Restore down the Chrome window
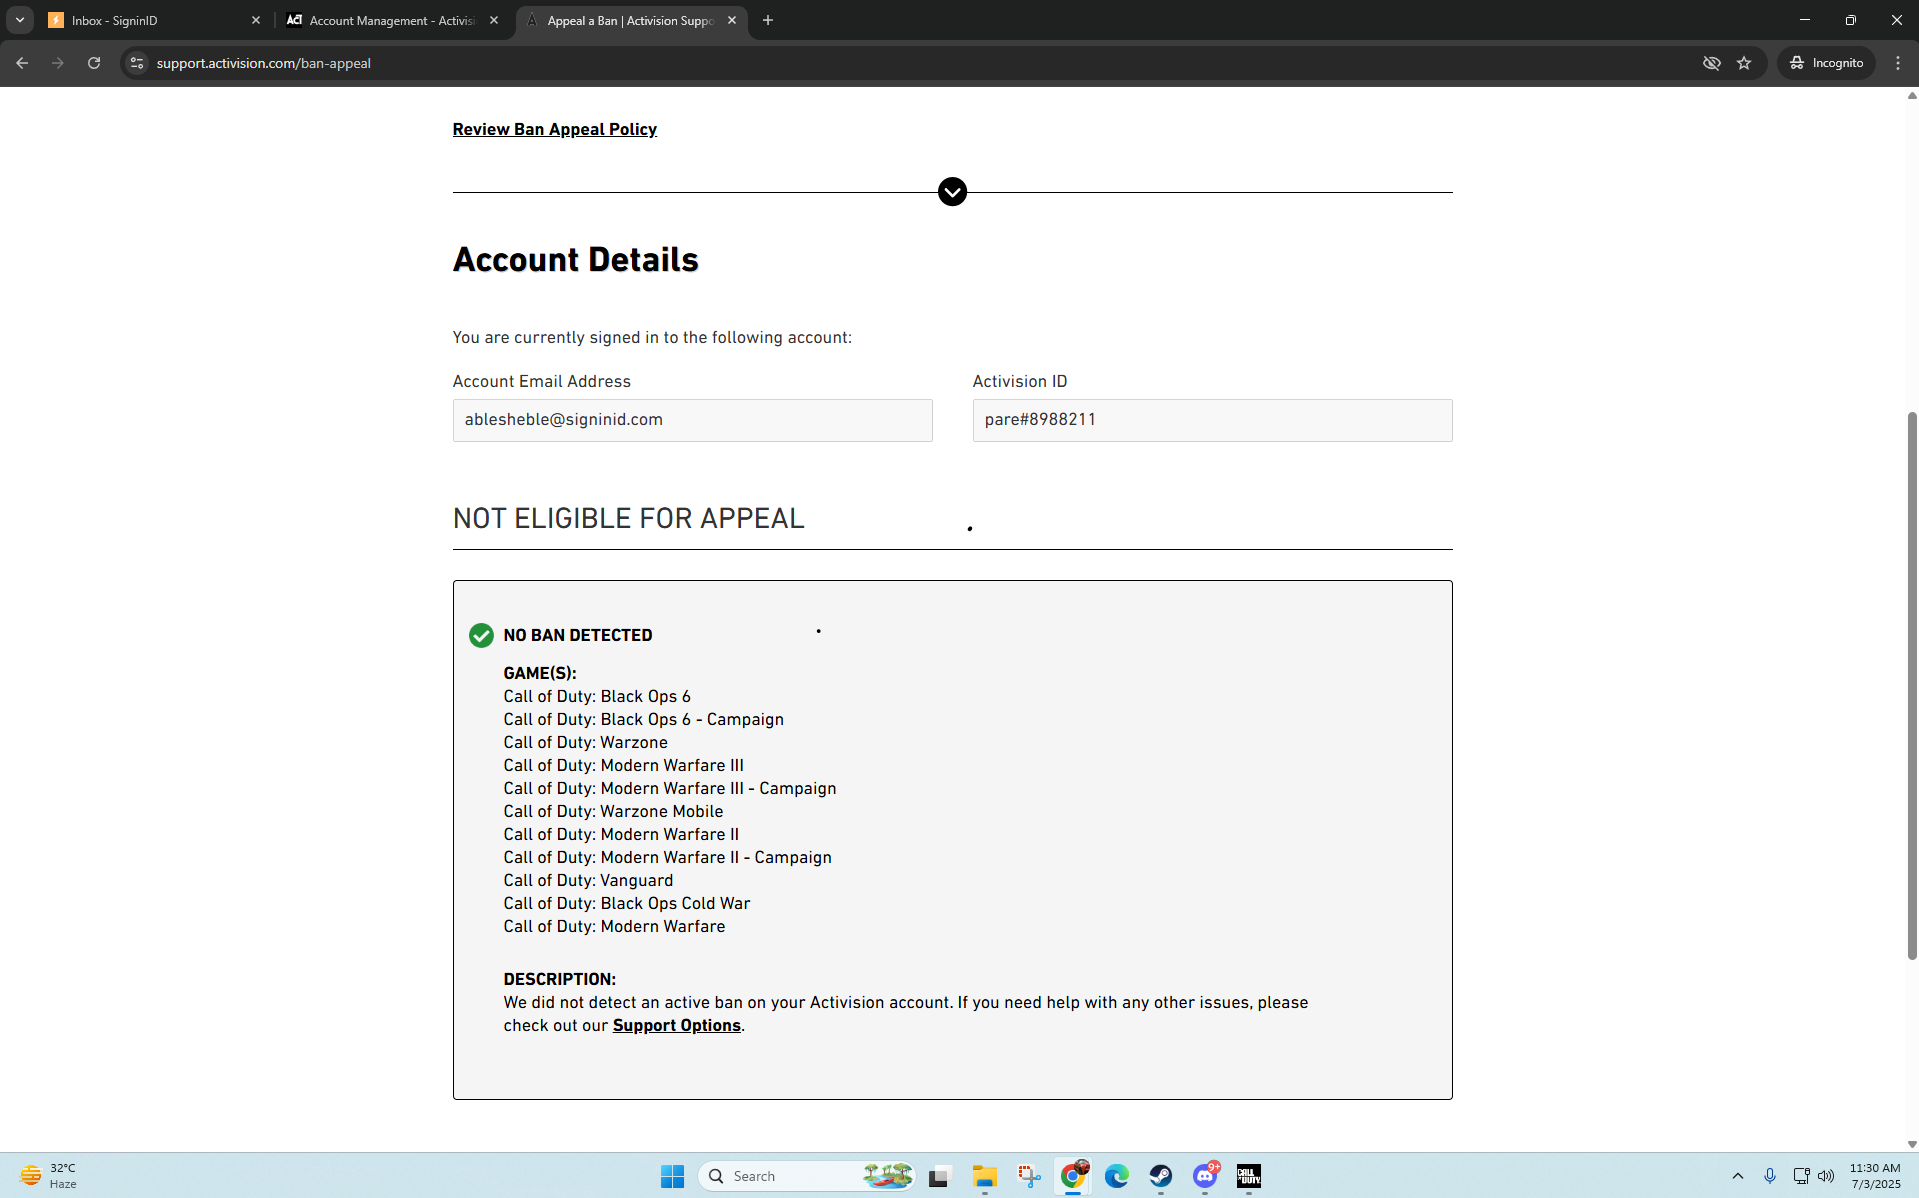Viewport: 1919px width, 1198px height. tap(1851, 20)
